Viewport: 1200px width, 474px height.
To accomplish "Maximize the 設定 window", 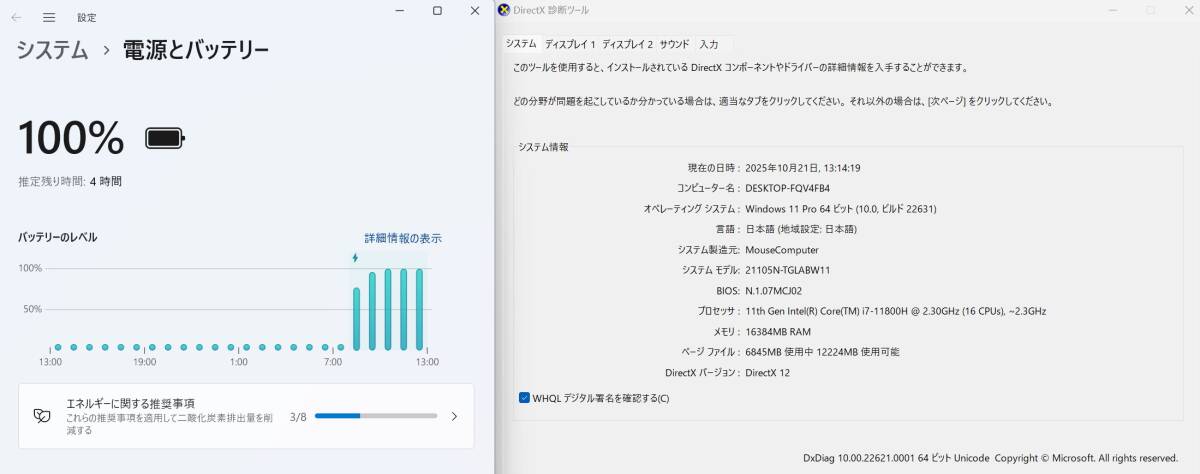I will click(437, 11).
